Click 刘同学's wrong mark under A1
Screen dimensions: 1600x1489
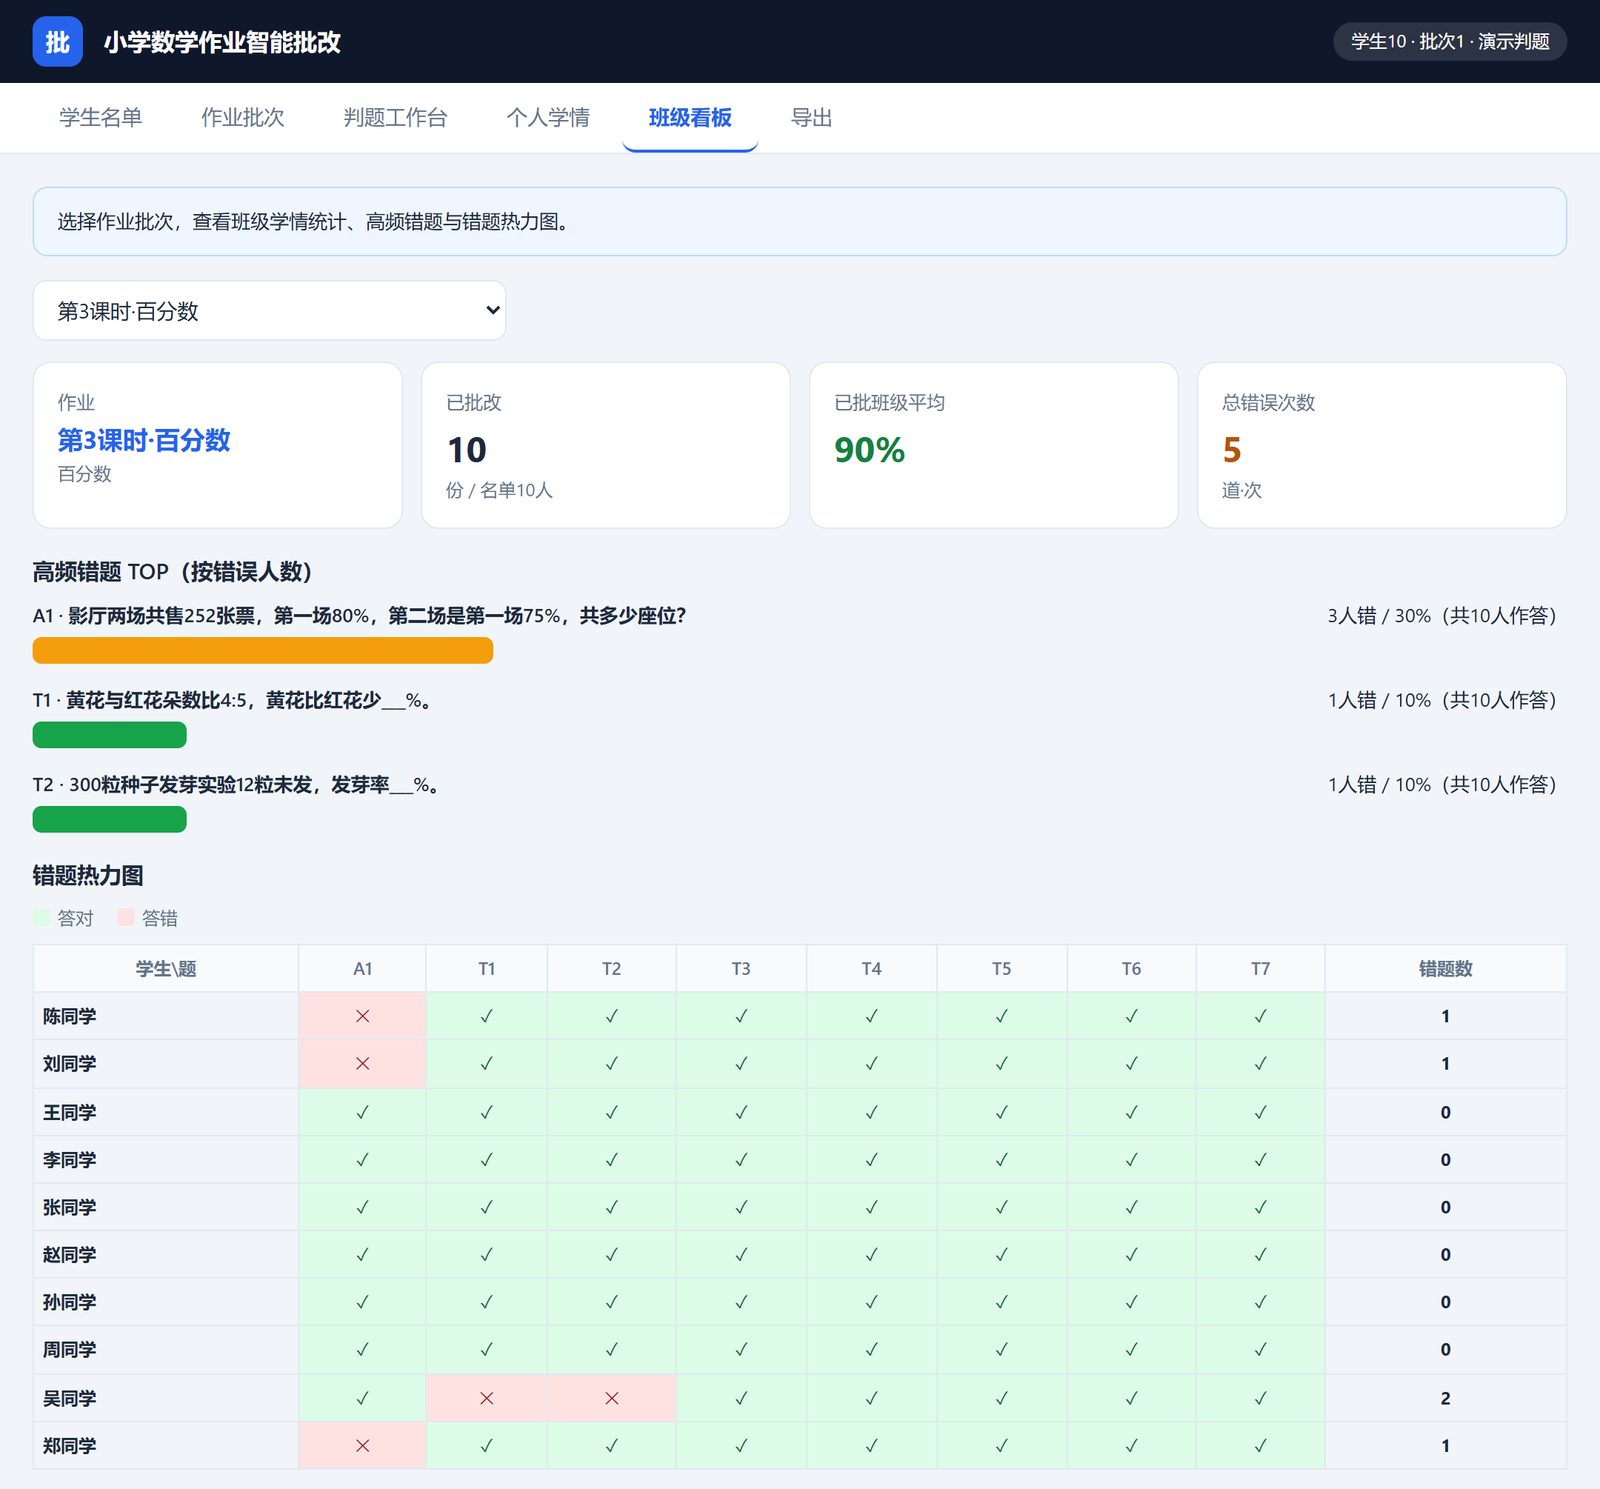[362, 1064]
